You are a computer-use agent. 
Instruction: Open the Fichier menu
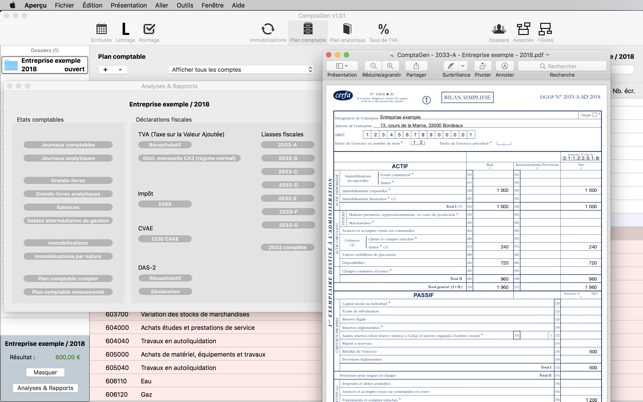pos(64,5)
